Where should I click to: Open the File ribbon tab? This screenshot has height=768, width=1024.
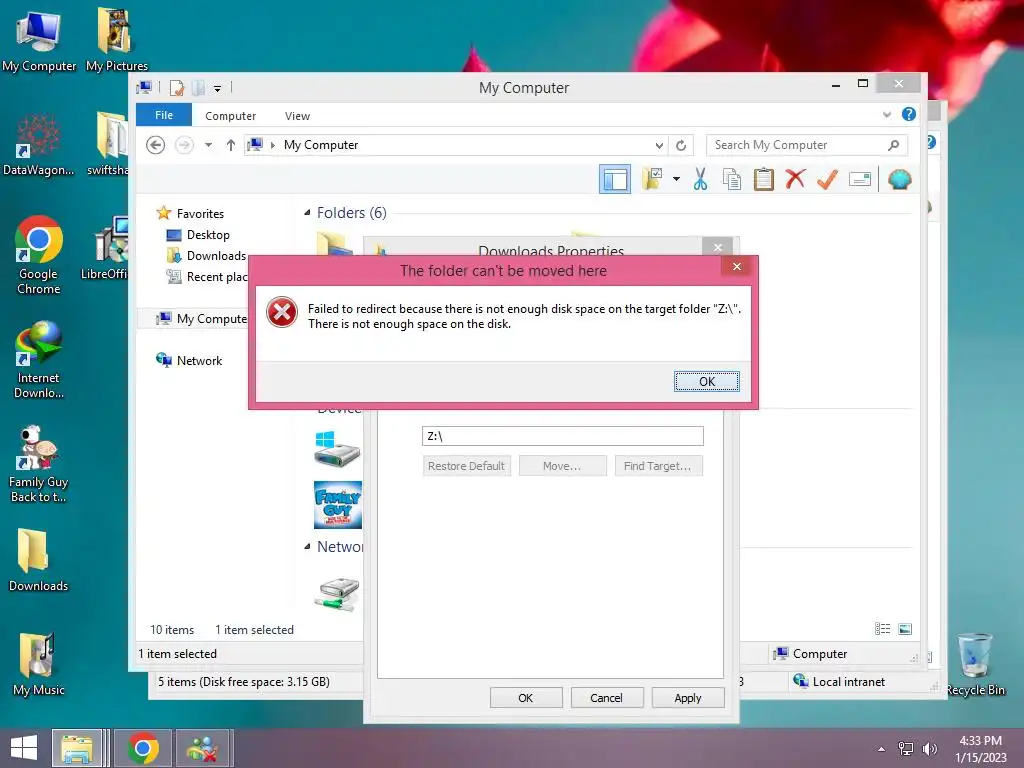click(x=164, y=115)
